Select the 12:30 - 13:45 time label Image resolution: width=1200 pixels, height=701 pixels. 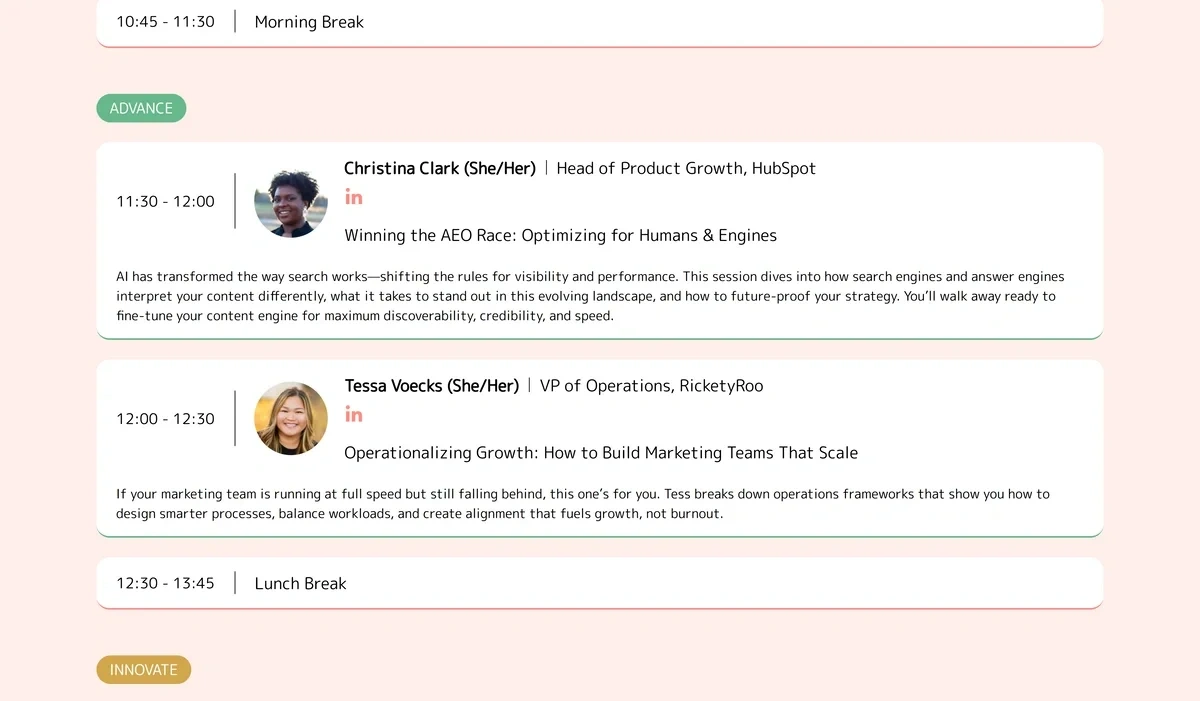coord(165,582)
